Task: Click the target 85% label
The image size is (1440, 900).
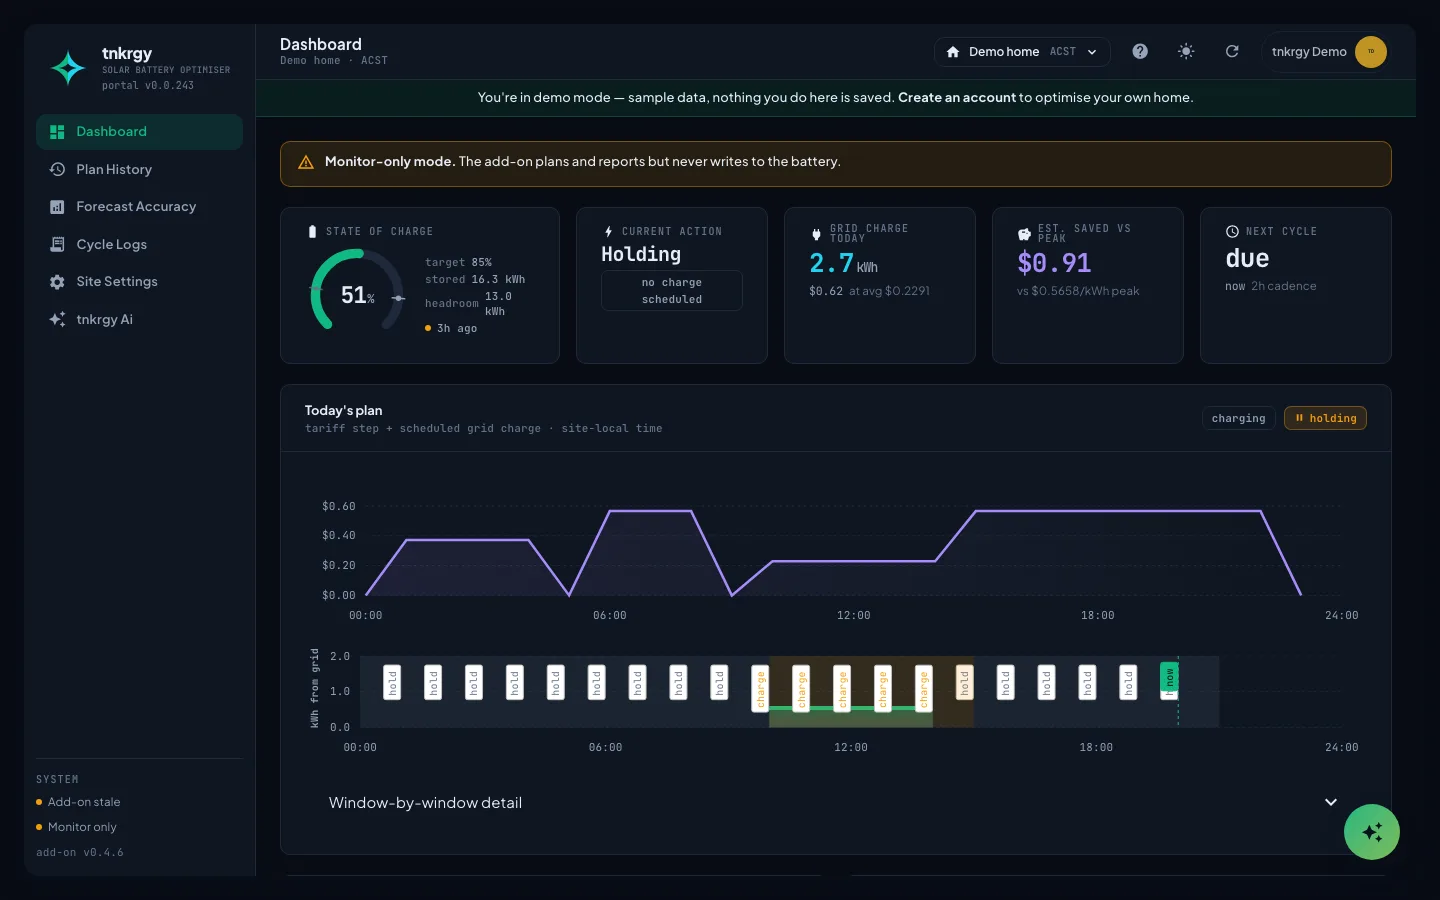Action: pos(458,263)
